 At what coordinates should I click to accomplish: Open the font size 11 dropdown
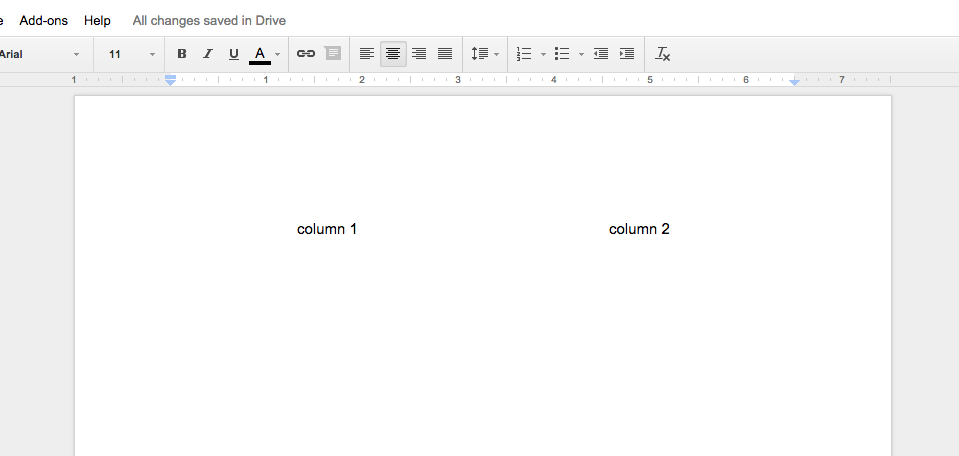[x=131, y=54]
